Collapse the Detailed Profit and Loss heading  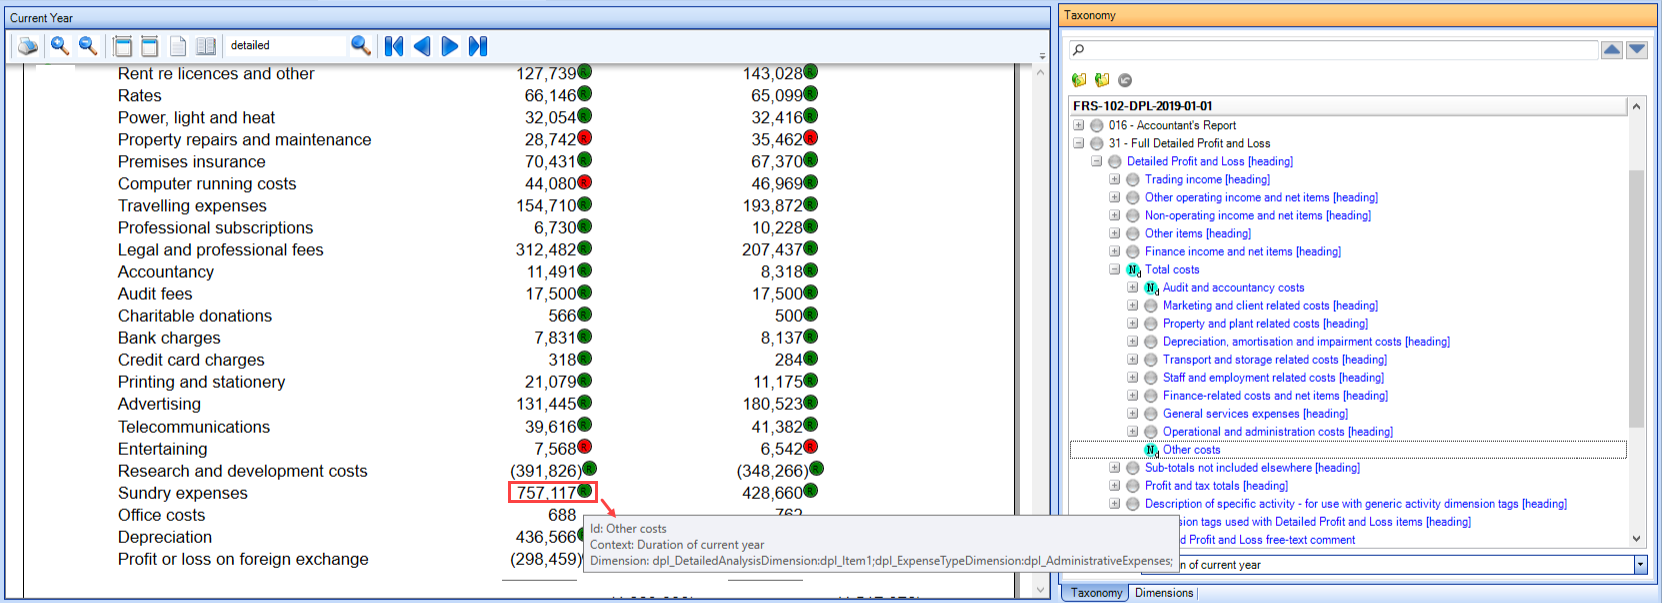click(x=1097, y=161)
